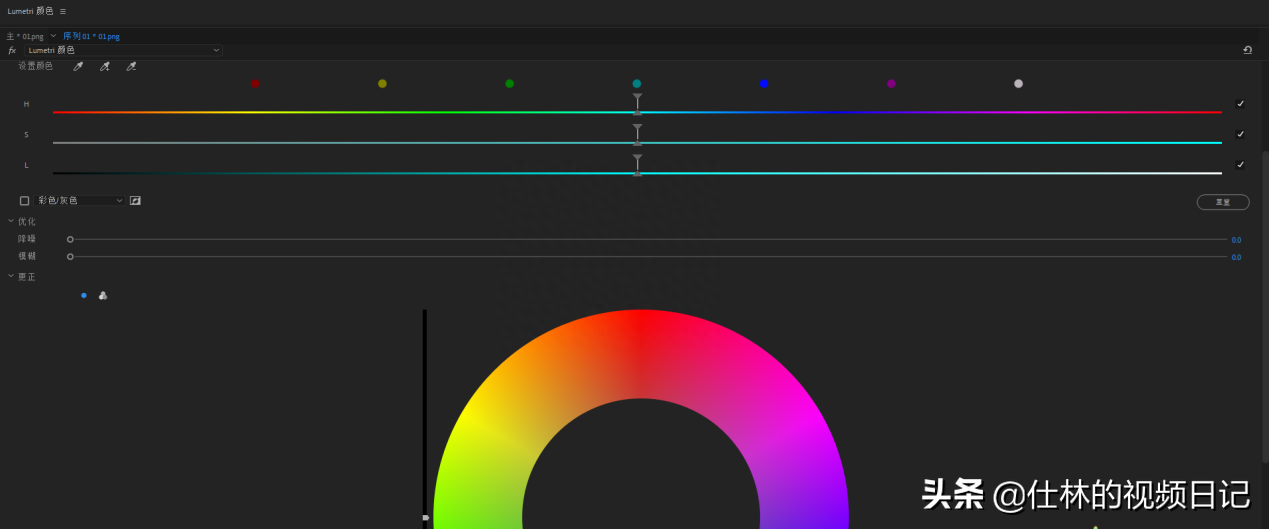
Task: Select the single color wheel mode dot
Action: 84,295
